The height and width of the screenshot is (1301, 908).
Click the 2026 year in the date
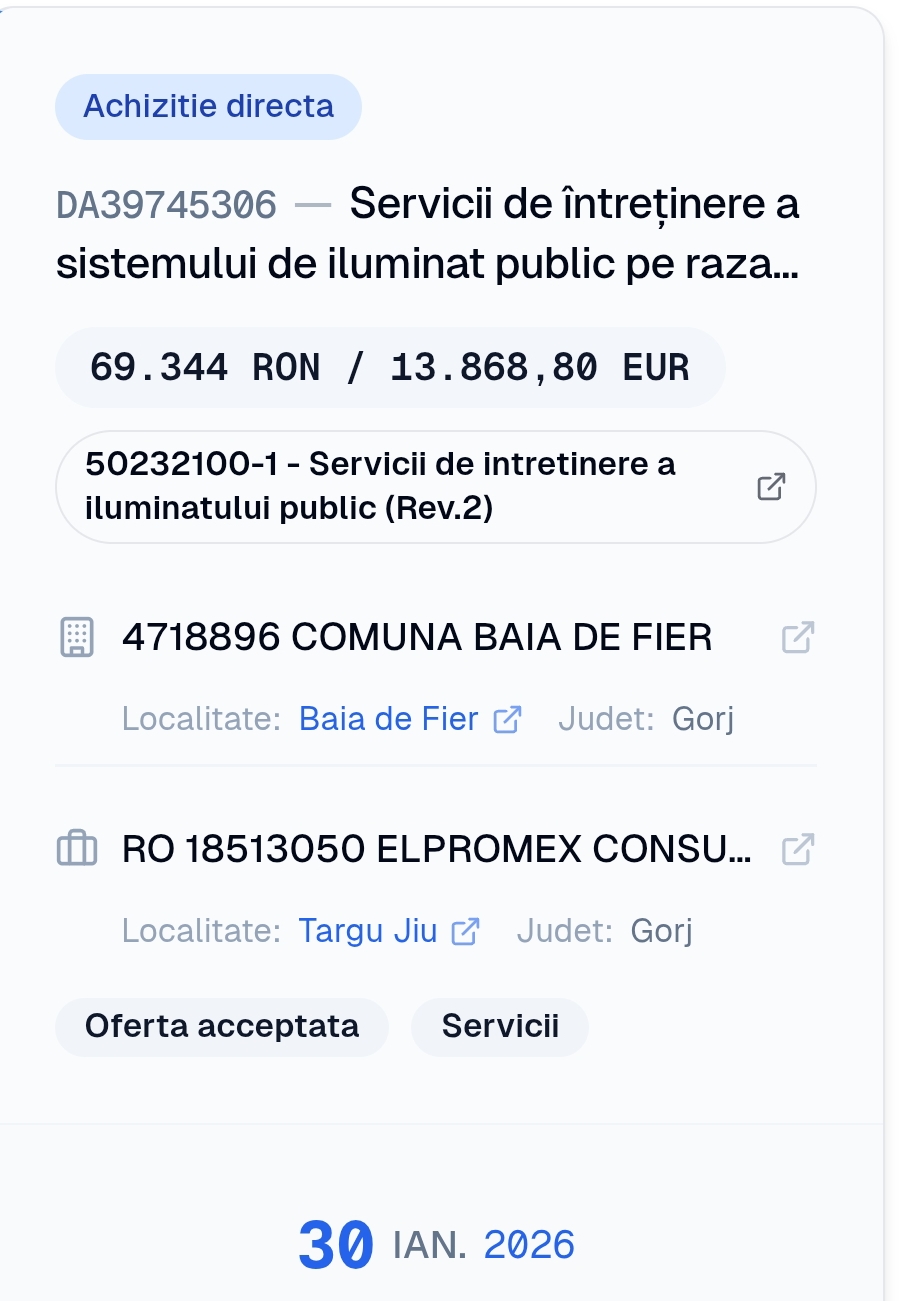(x=529, y=1245)
